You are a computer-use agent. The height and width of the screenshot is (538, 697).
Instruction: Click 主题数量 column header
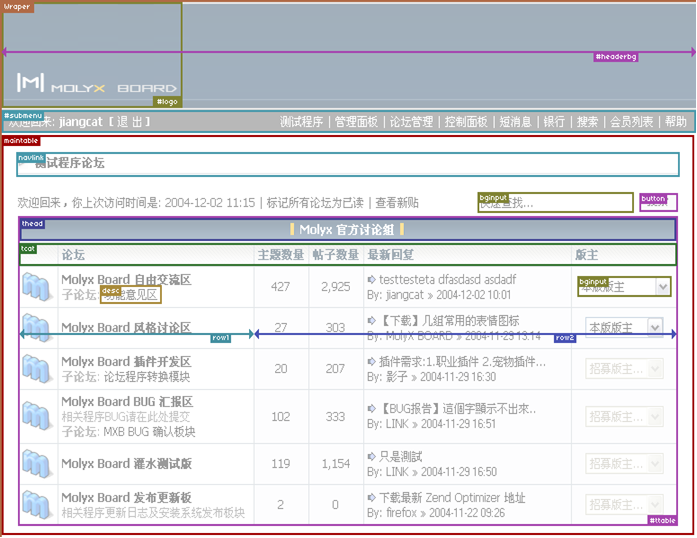tap(280, 255)
